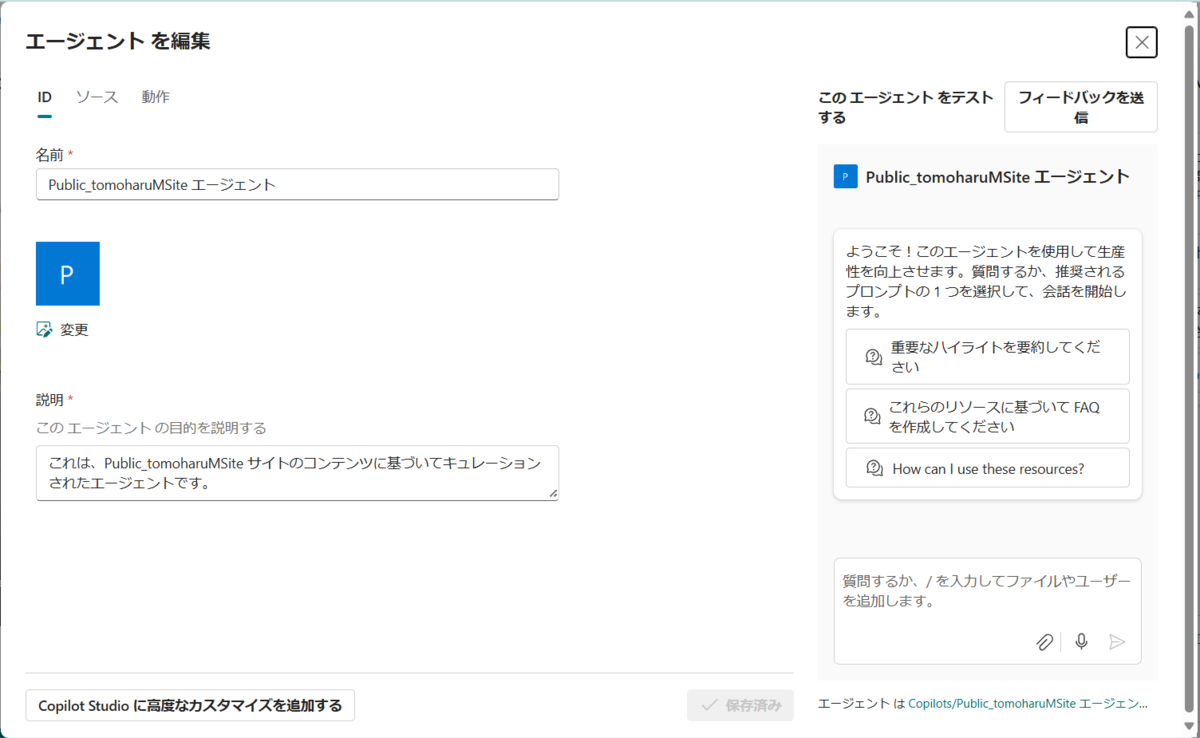Click the この エージェント の目的を説明する hint
1200x738 pixels.
click(151, 428)
